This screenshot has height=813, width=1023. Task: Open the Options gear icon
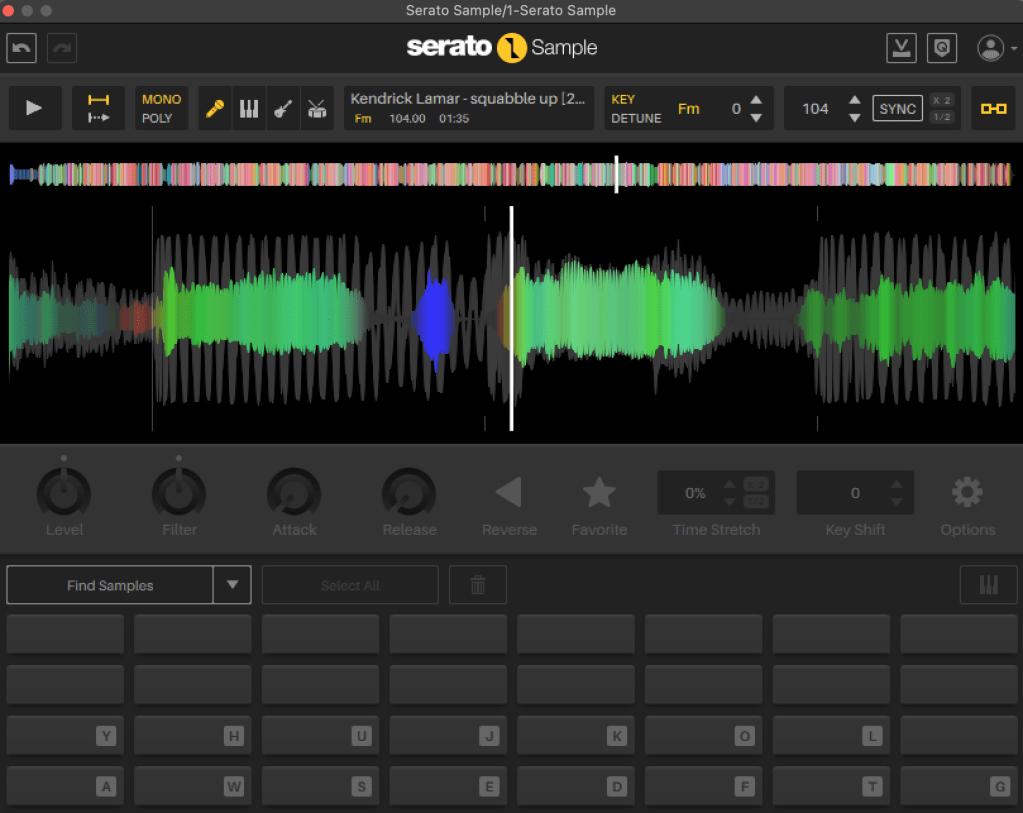(x=967, y=492)
